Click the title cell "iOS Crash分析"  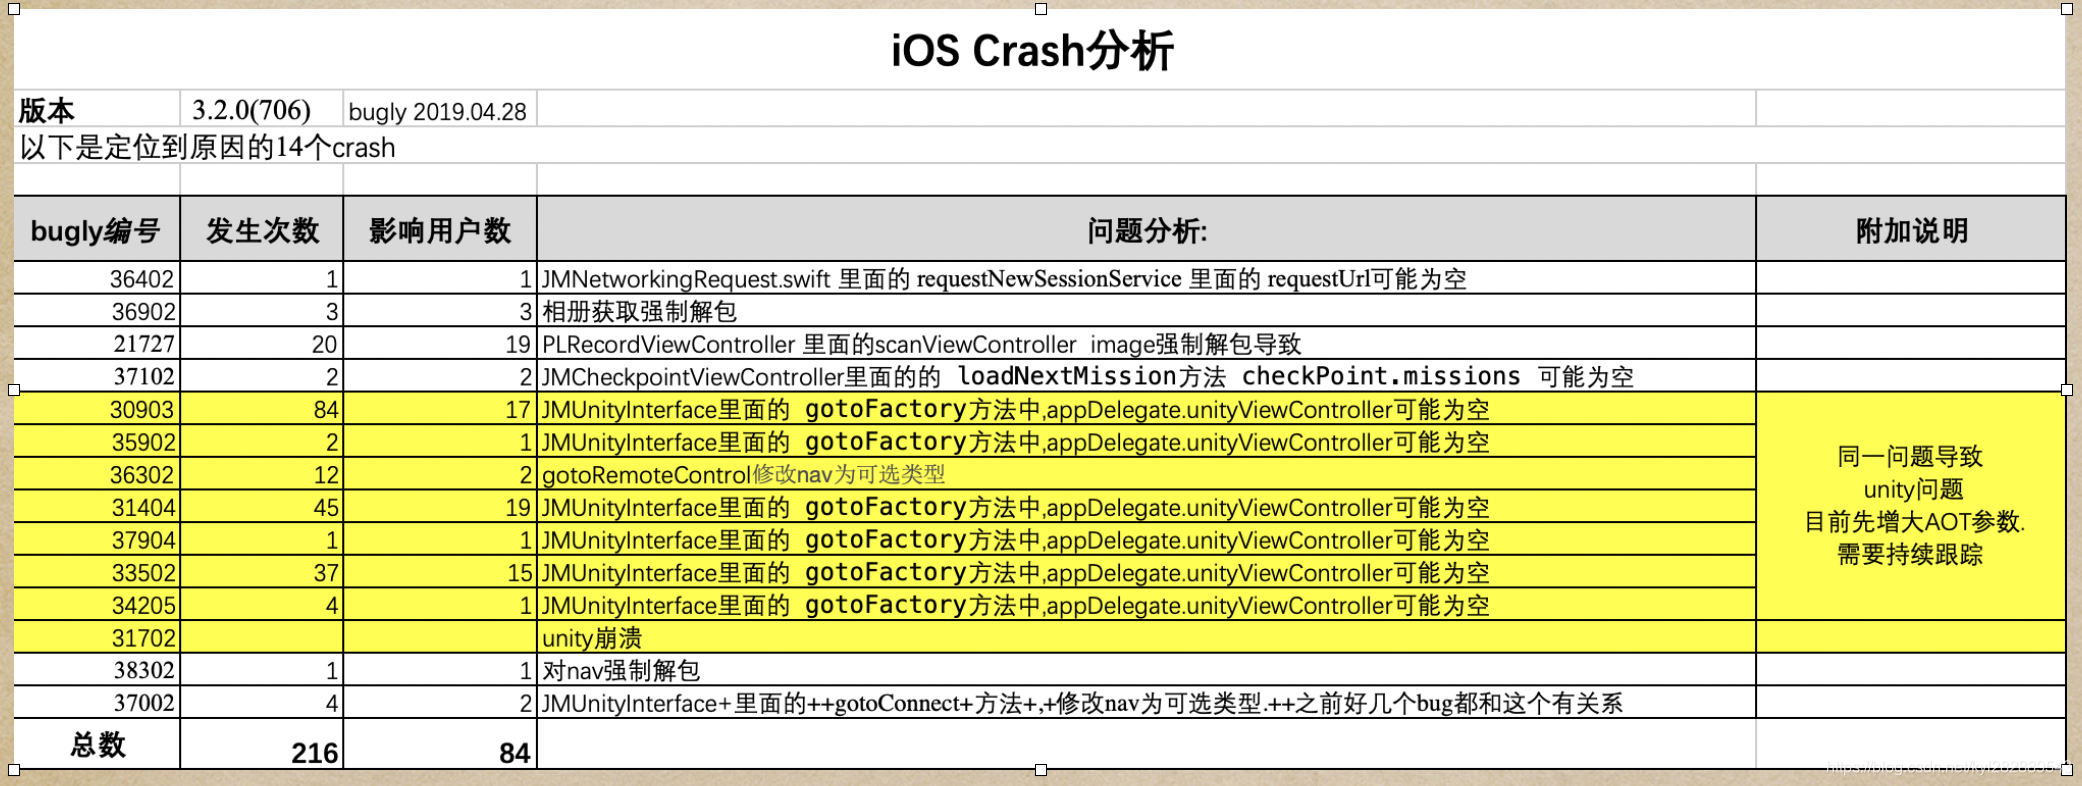[1039, 50]
